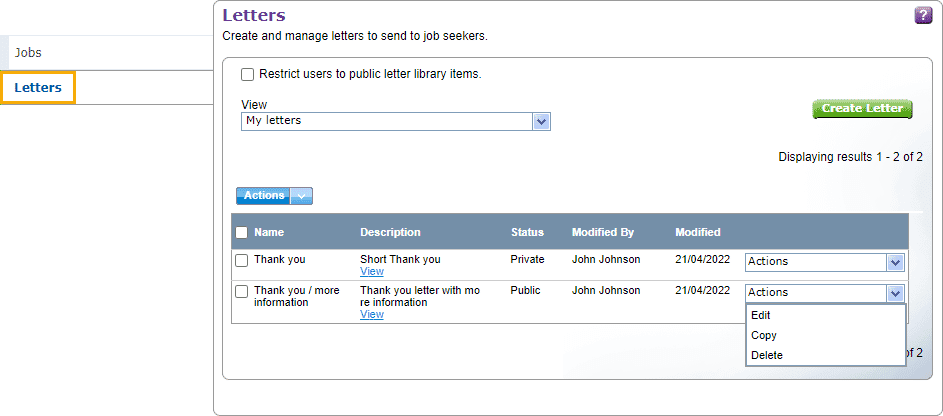This screenshot has height=416, width=943.
Task: Sort by the Modified By column header
Action: [x=603, y=232]
